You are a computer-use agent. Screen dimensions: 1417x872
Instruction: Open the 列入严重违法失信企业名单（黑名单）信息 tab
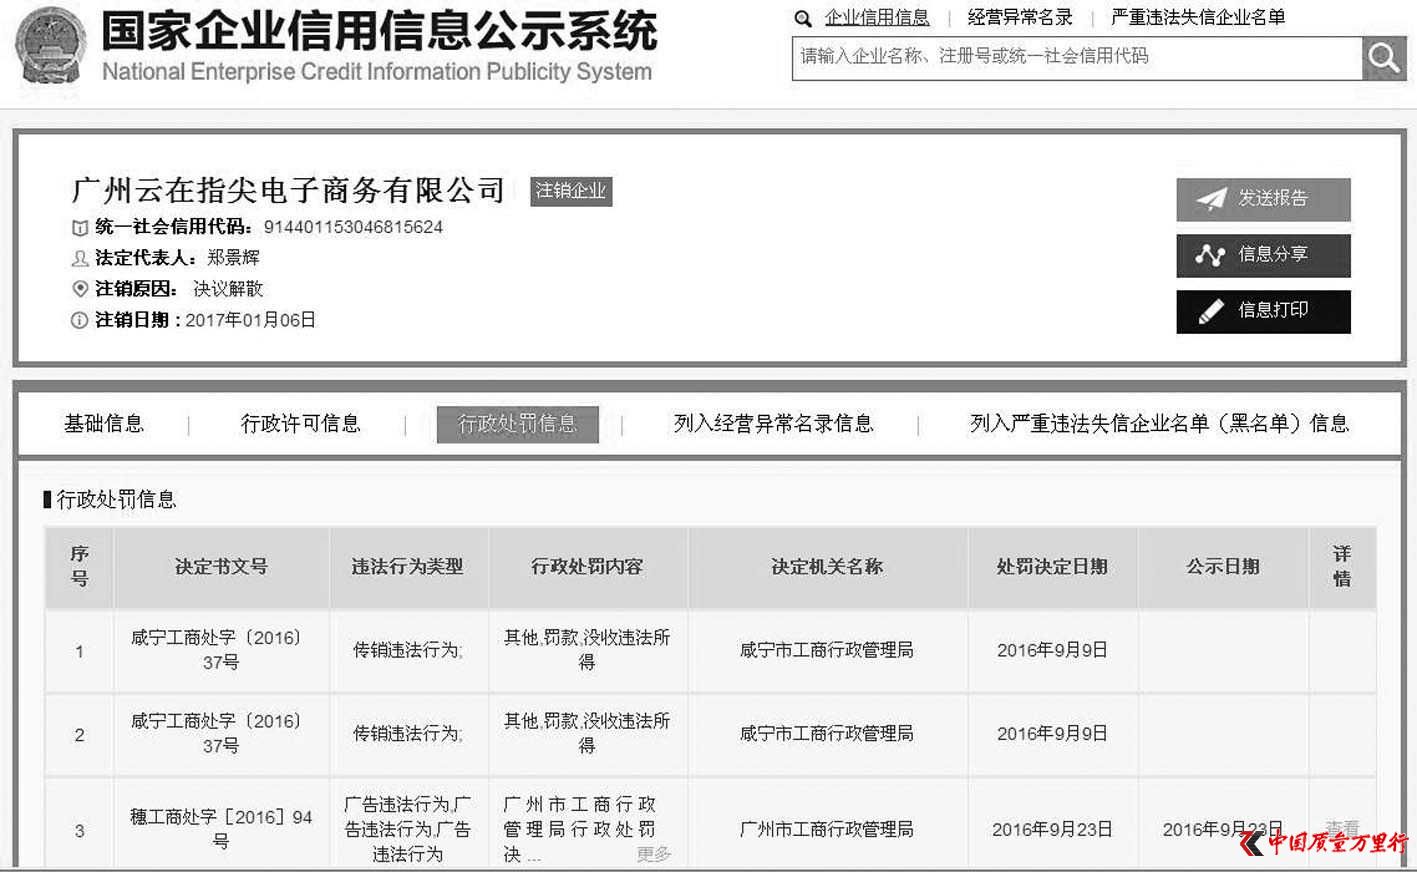1159,424
